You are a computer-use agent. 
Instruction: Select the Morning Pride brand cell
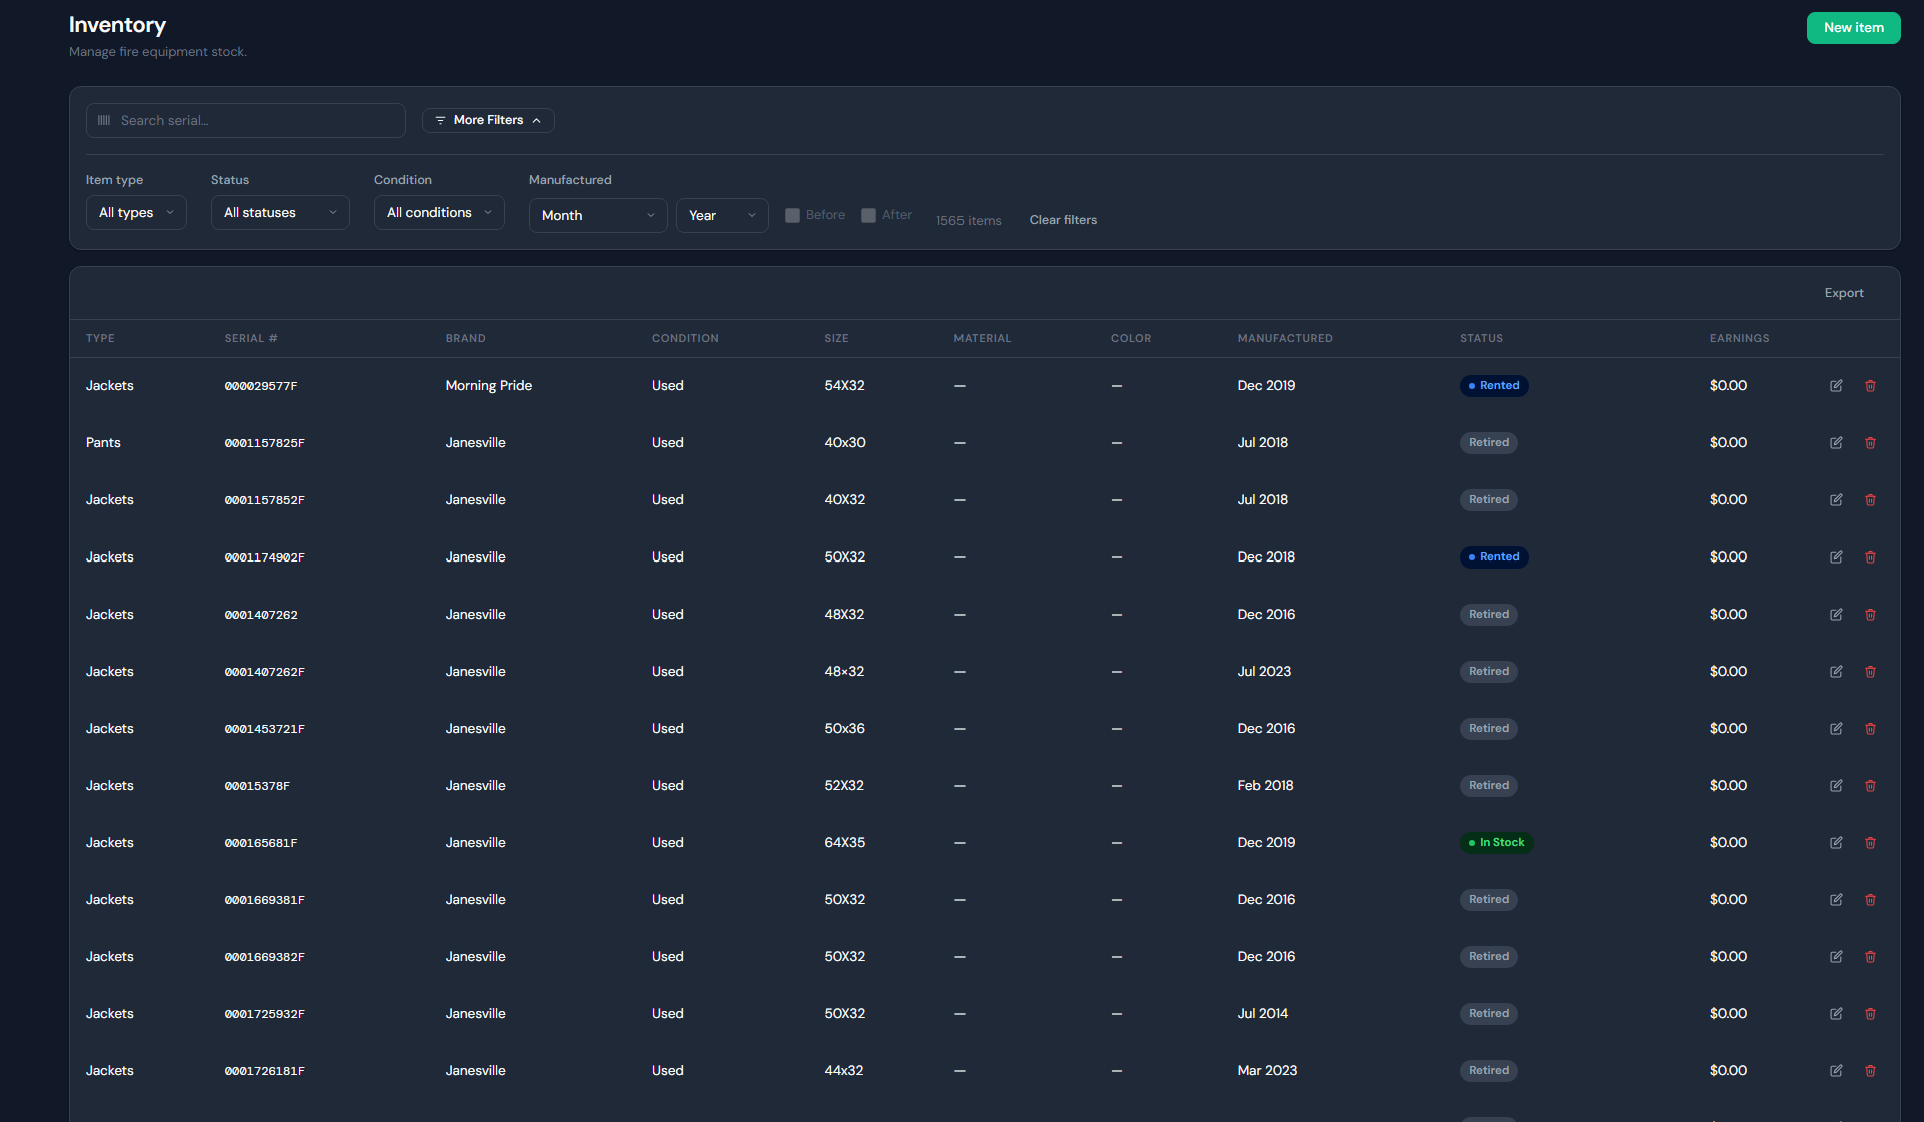coord(489,386)
